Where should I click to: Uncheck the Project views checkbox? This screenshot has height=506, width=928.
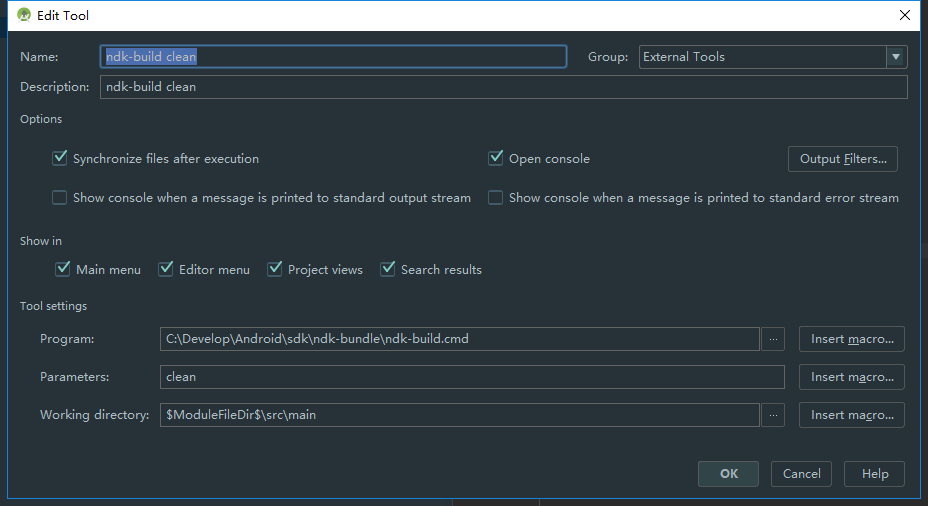click(x=275, y=269)
